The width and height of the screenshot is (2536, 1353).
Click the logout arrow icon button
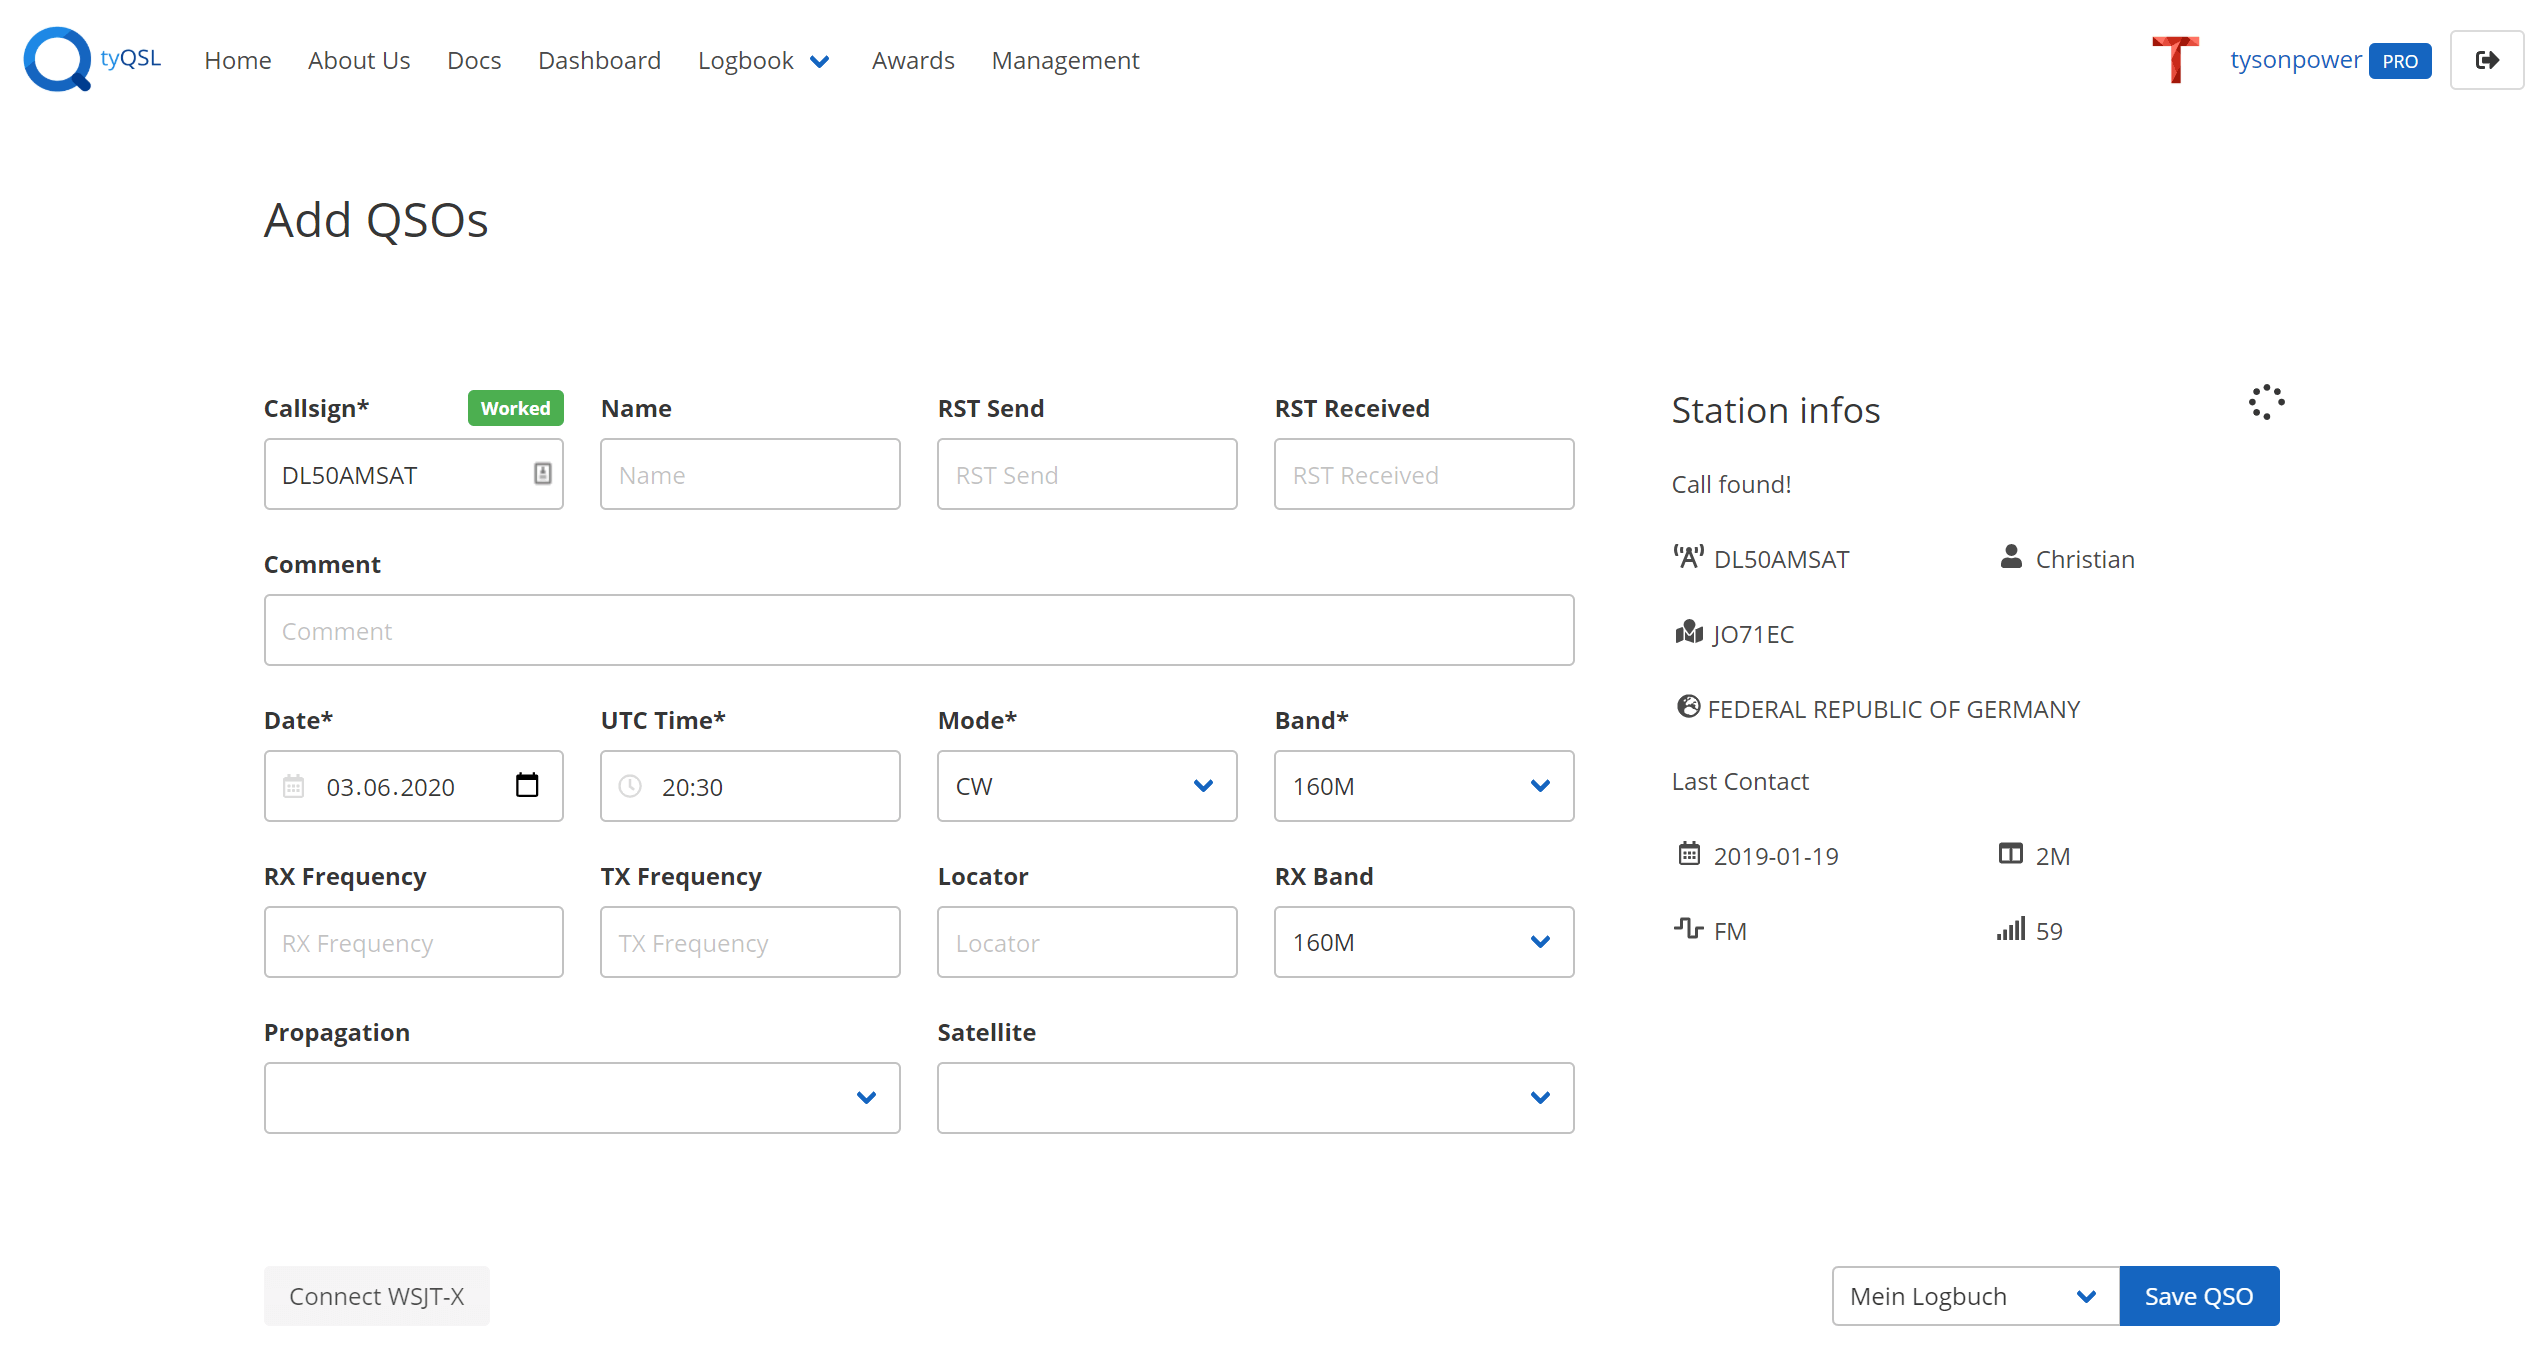[x=2486, y=61]
